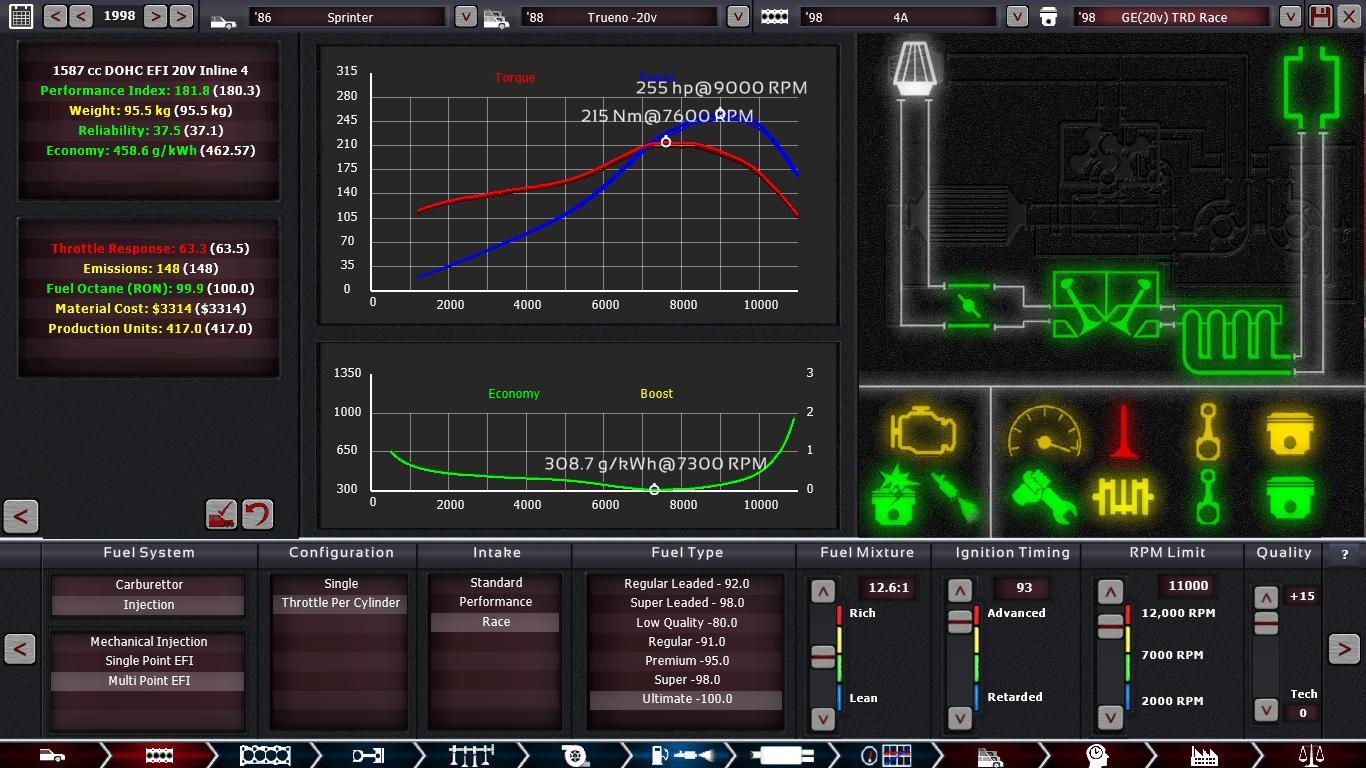1366x768 pixels.
Task: Expand the '98 GE(20v) TRD Race variant dropdown
Action: click(x=1290, y=17)
